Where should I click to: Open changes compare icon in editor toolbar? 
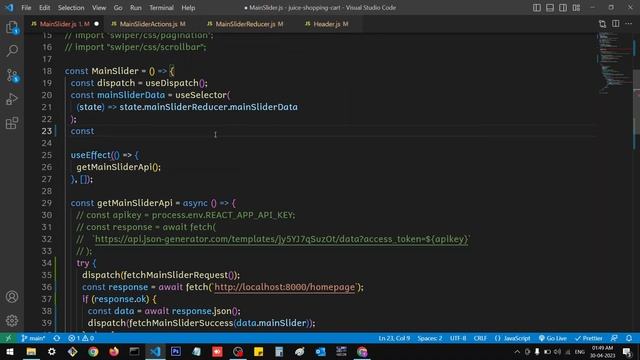tap(602, 24)
